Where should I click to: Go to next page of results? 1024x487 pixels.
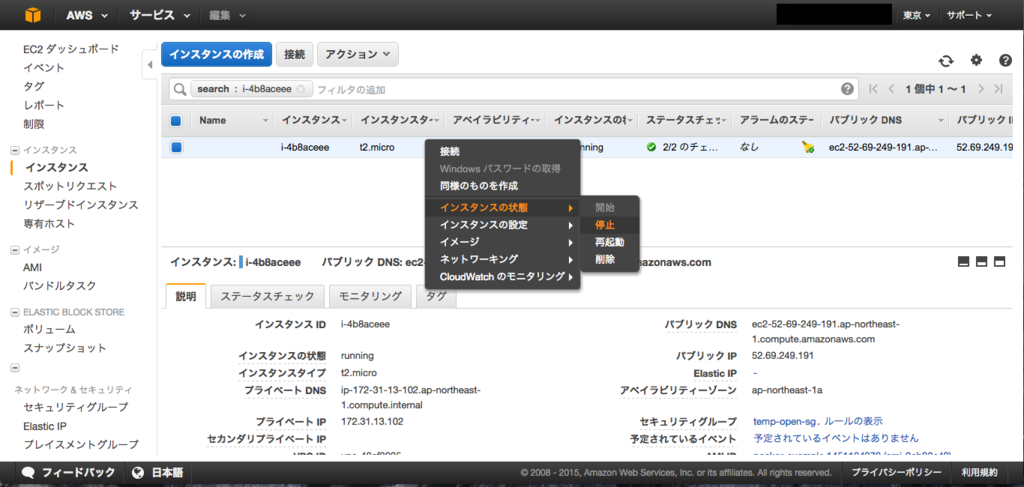coord(981,89)
